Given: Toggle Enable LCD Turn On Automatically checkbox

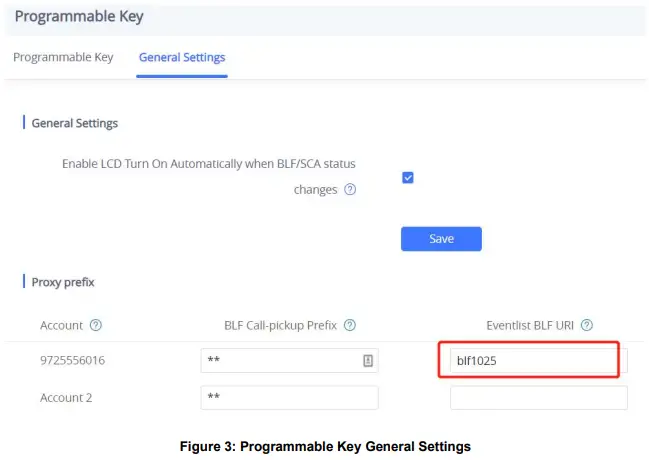Looking at the screenshot, I should click(408, 178).
